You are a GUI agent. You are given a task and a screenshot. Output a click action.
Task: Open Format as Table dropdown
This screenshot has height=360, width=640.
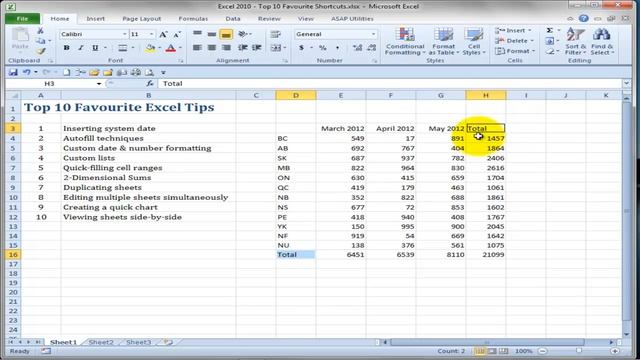tap(443, 41)
